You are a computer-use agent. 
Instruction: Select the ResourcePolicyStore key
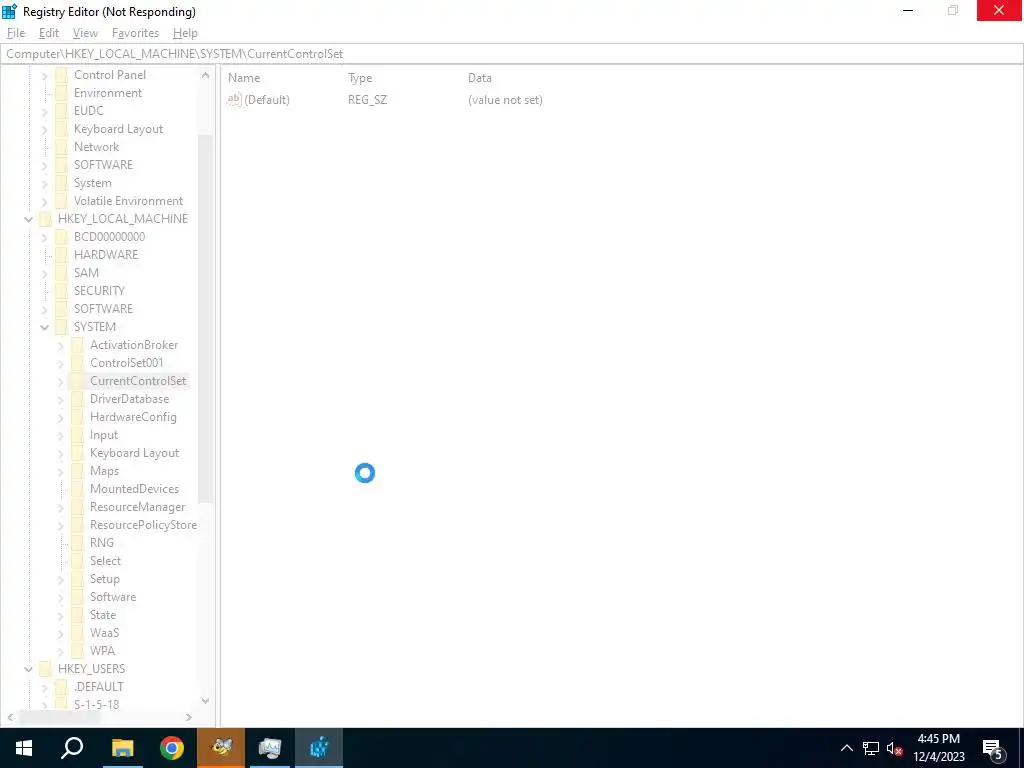pyautogui.click(x=143, y=524)
